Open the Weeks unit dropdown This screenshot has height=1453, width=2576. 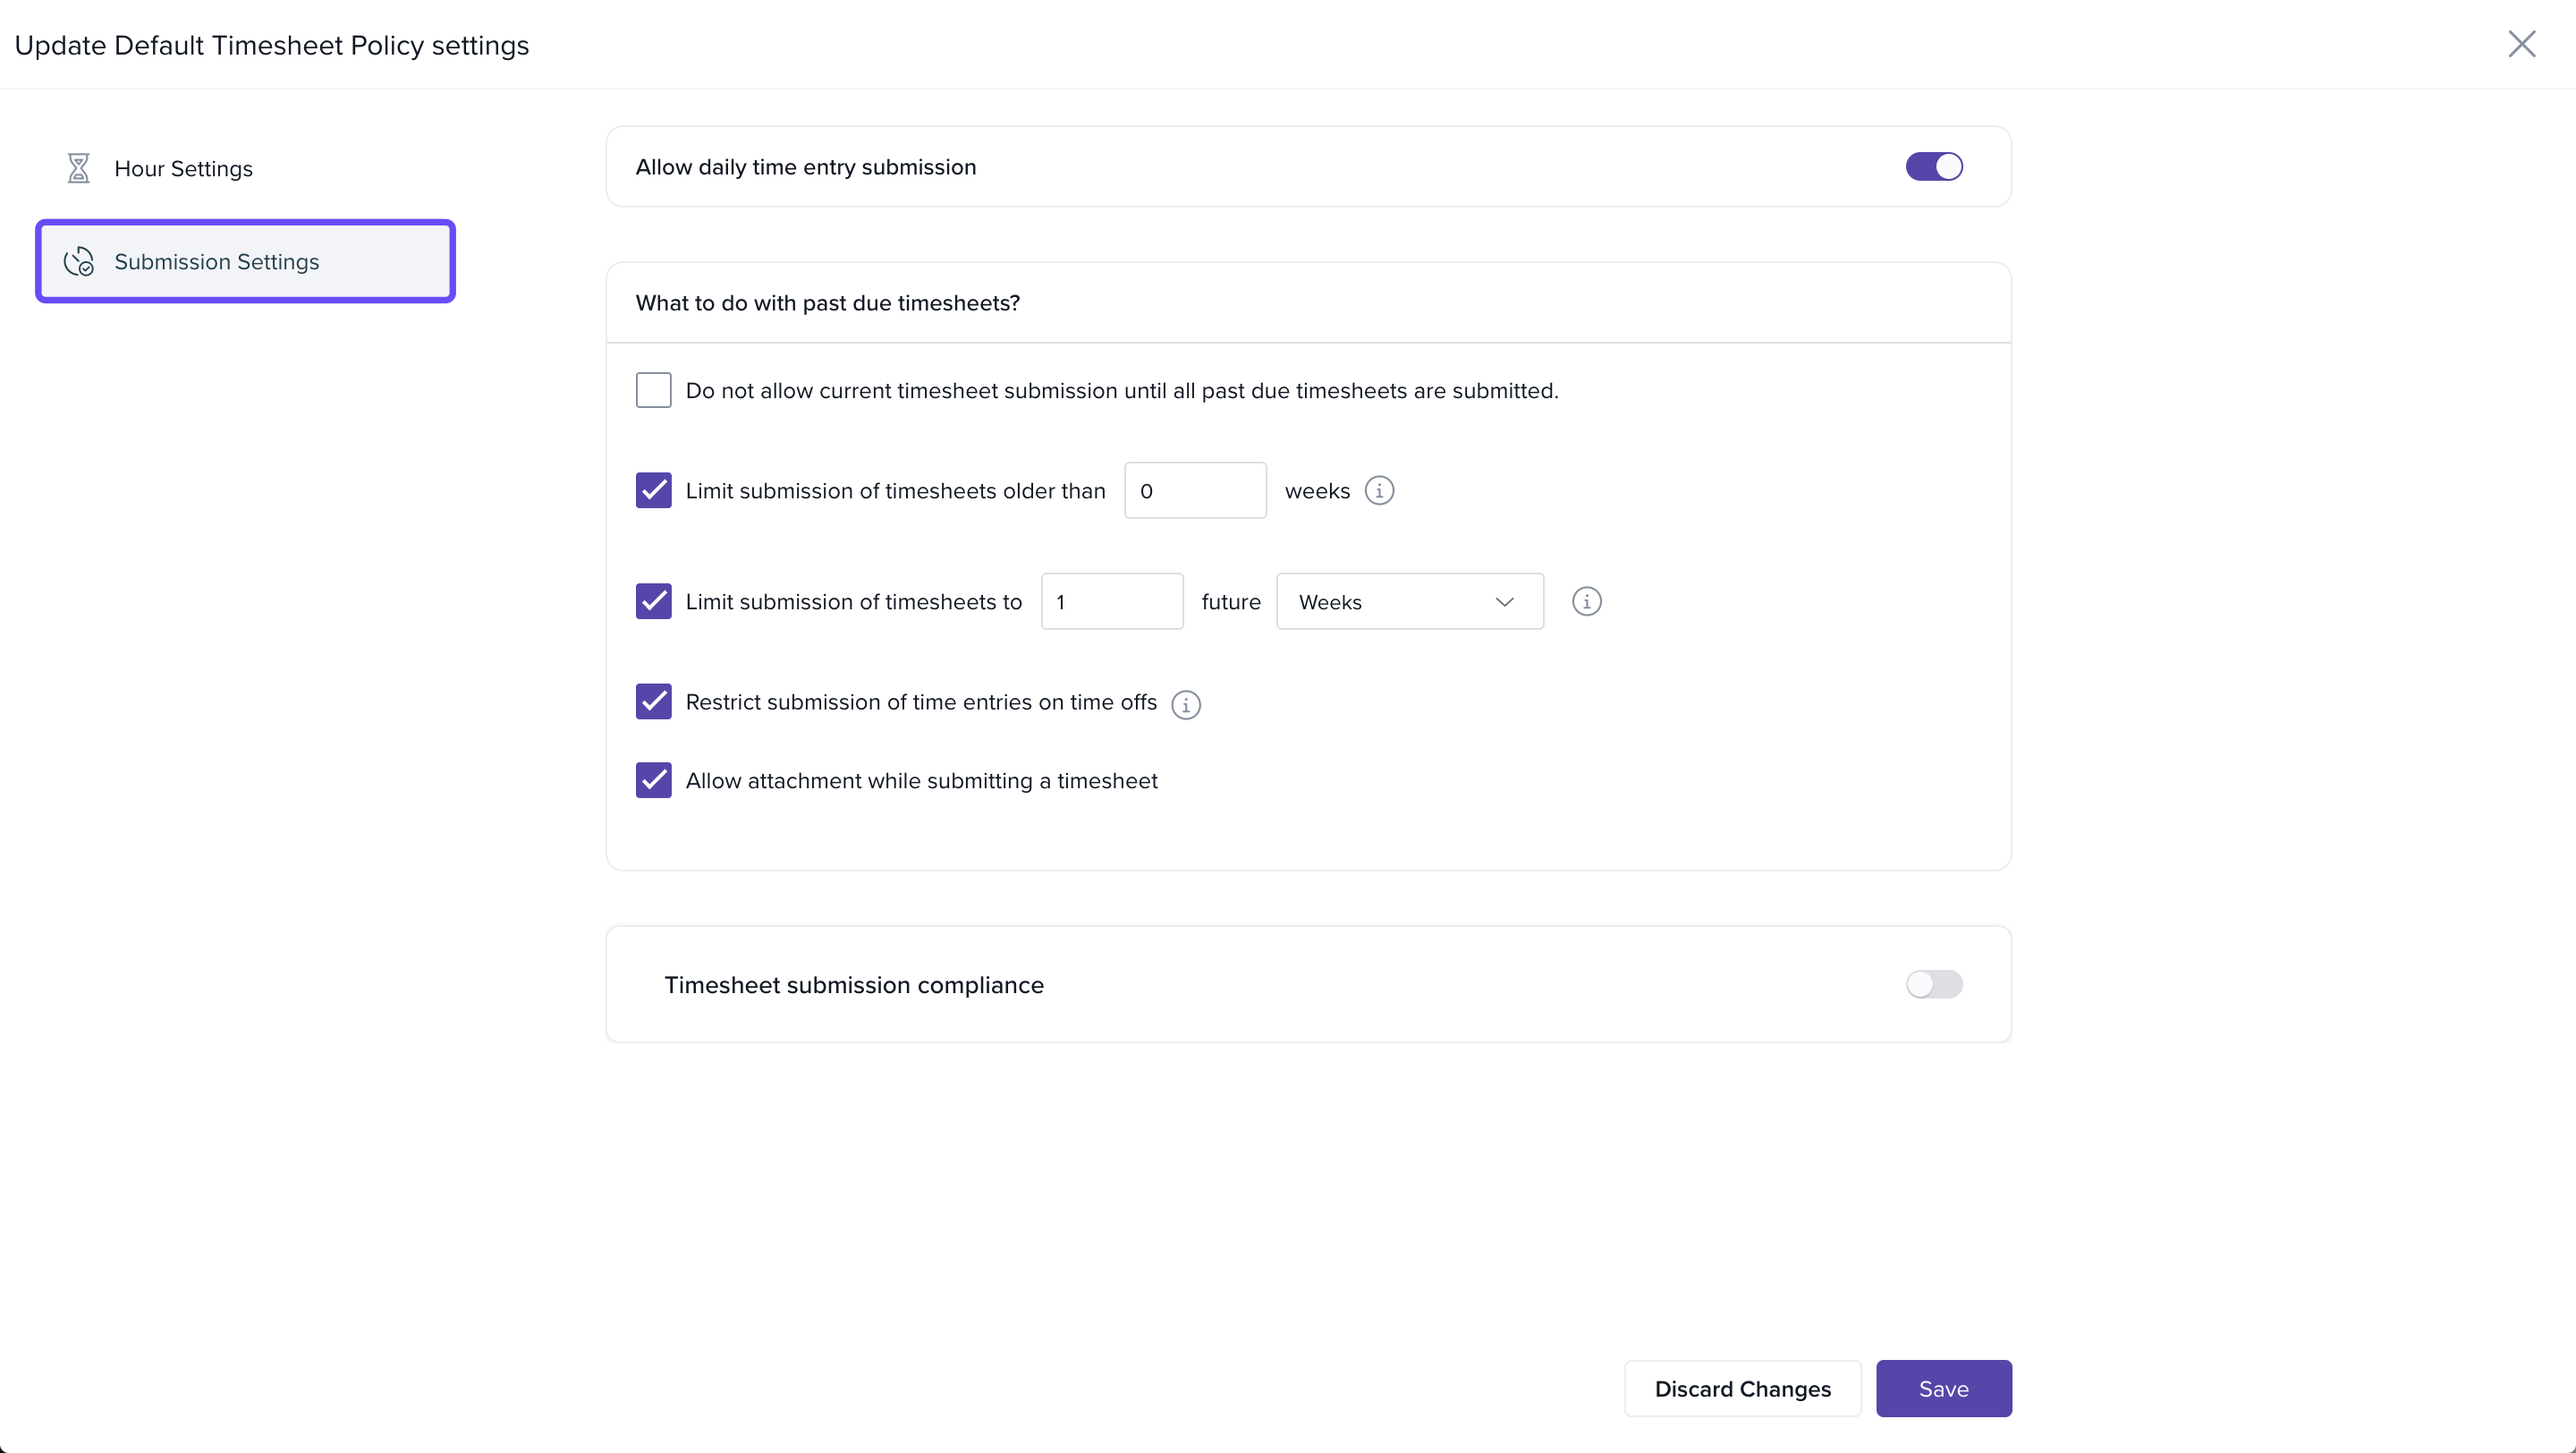pos(1409,602)
